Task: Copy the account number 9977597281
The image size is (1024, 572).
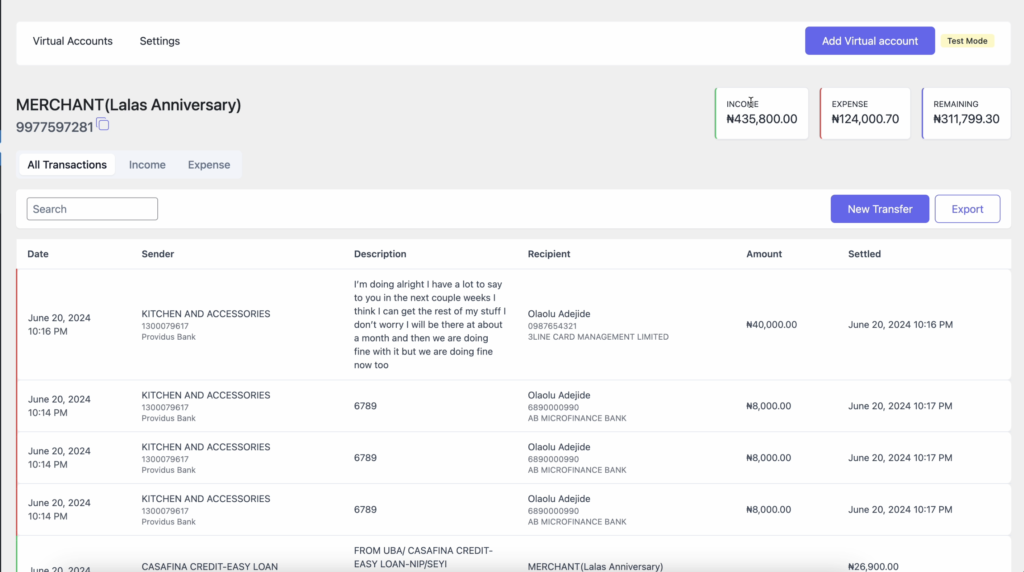Action: pos(103,125)
